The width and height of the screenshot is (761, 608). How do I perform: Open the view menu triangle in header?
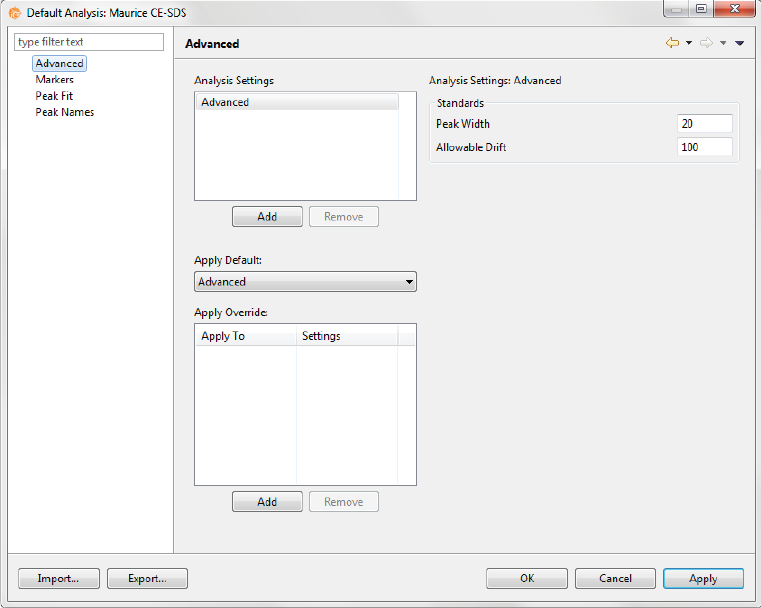point(739,43)
